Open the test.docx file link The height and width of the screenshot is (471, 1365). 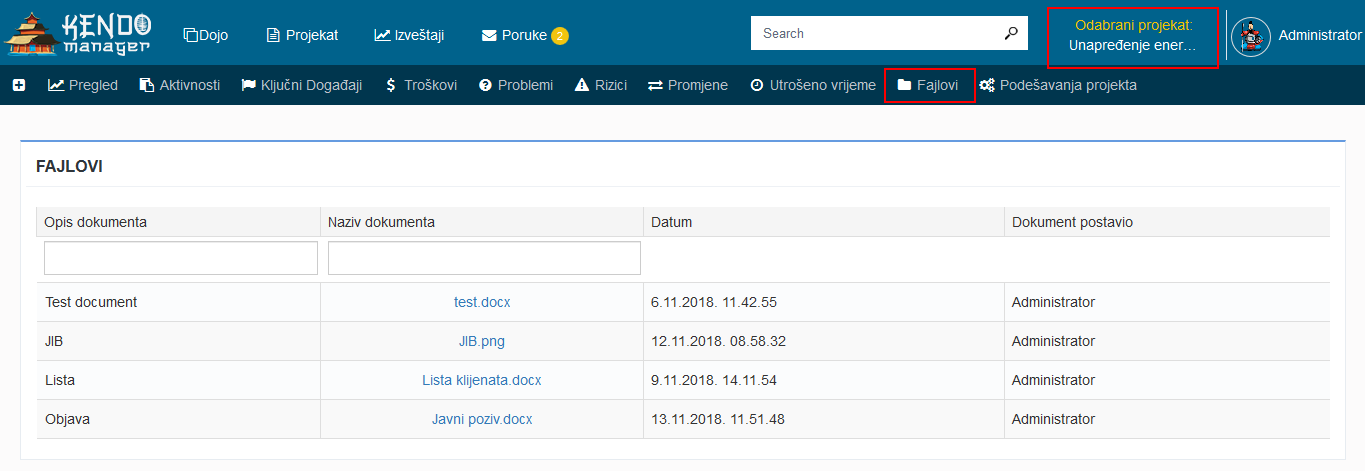482,302
